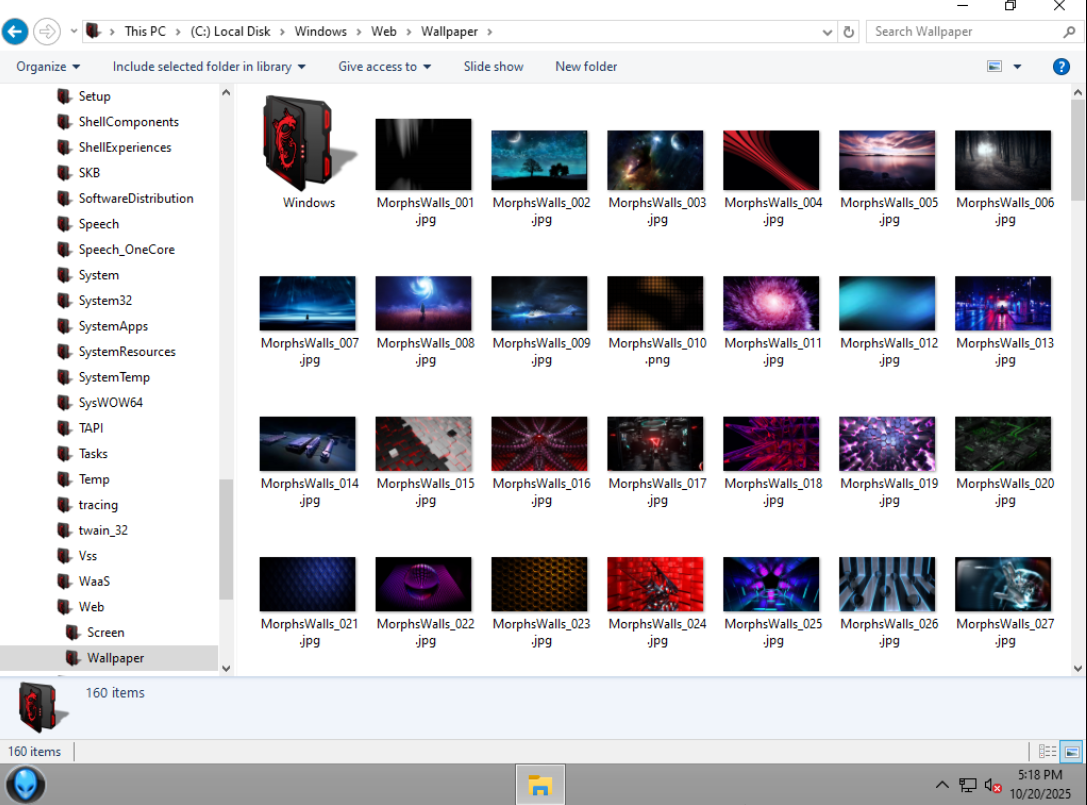Screen dimensions: 1087x805
Task: Start the Slide show
Action: 494,67
